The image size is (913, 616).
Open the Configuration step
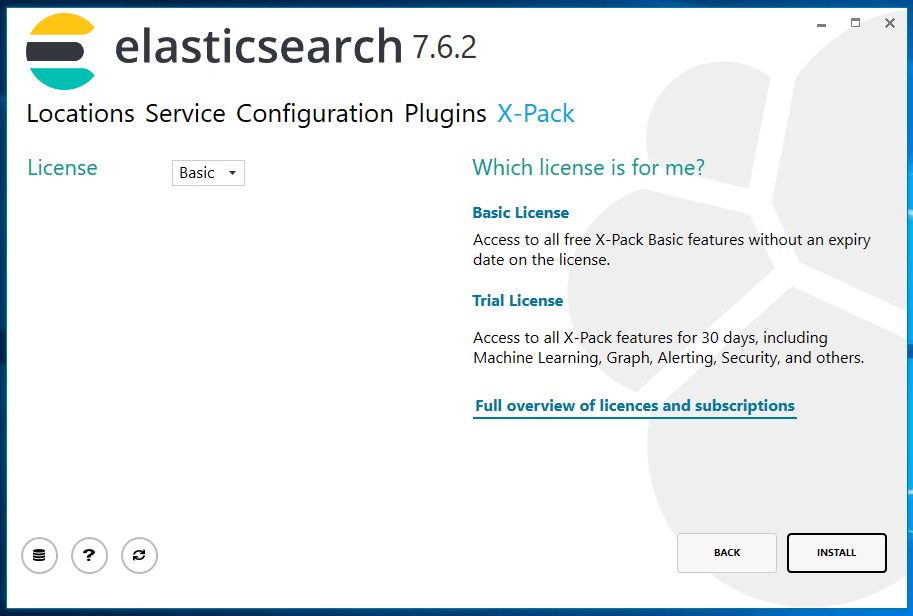click(314, 114)
